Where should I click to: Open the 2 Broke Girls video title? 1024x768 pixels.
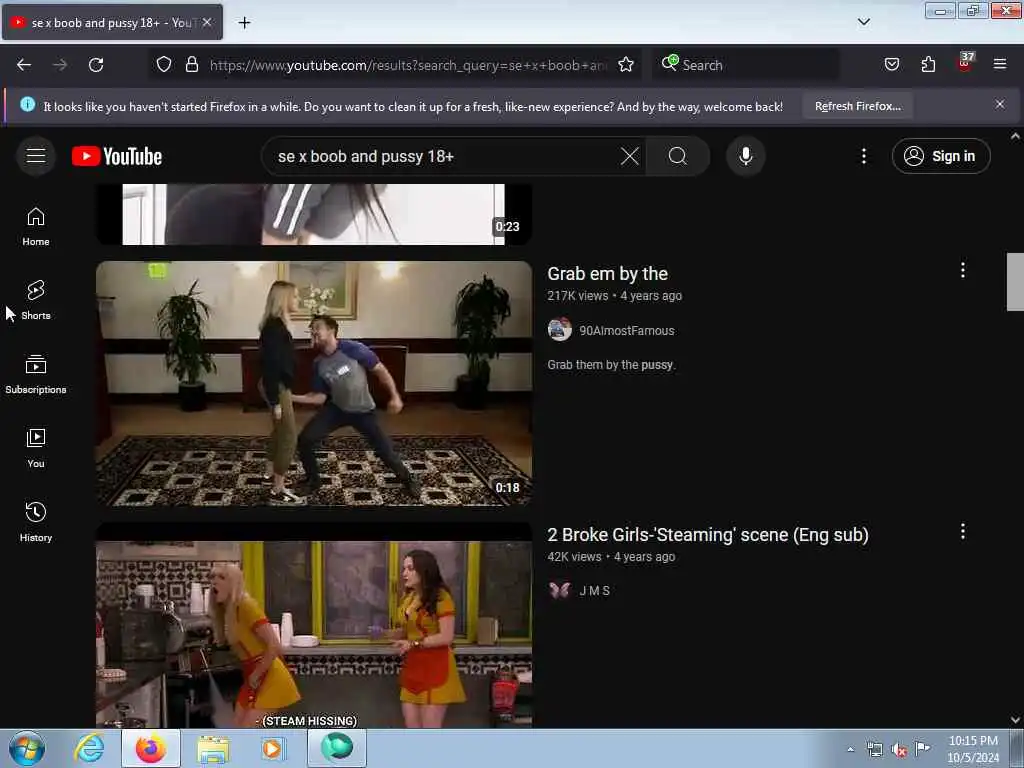(x=708, y=535)
